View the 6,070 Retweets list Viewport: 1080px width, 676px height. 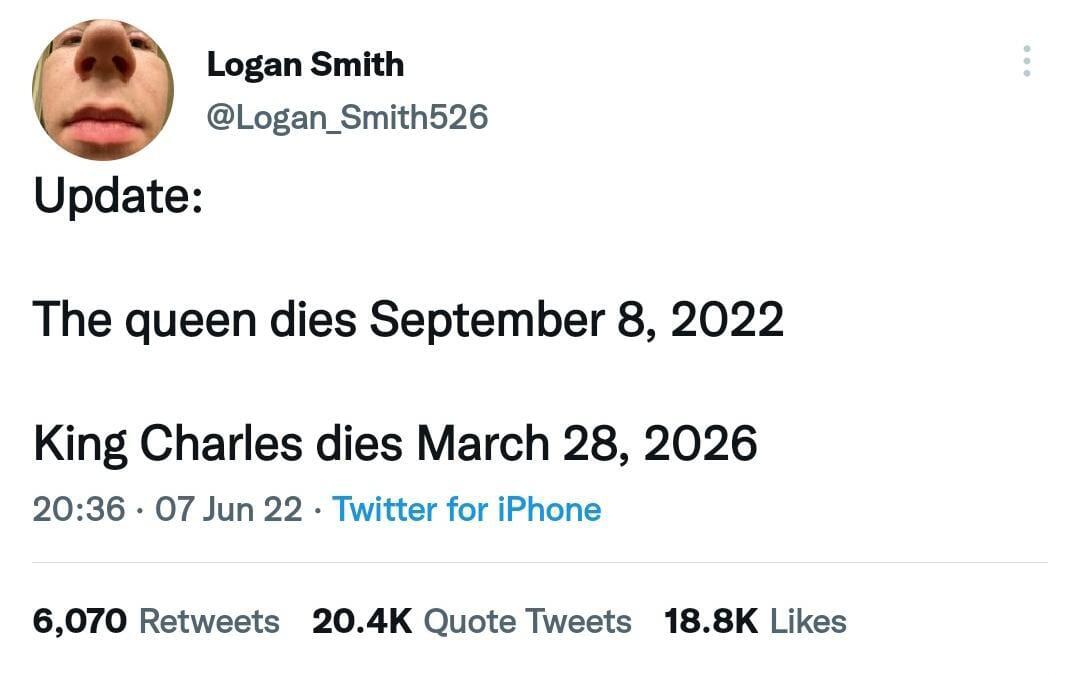(x=156, y=621)
